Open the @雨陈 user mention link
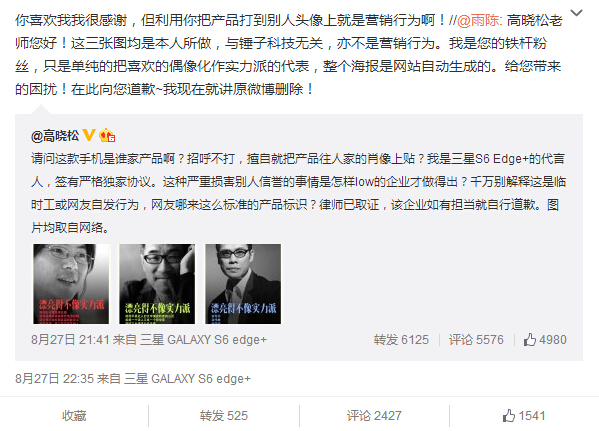The height and width of the screenshot is (431, 599). (x=479, y=20)
